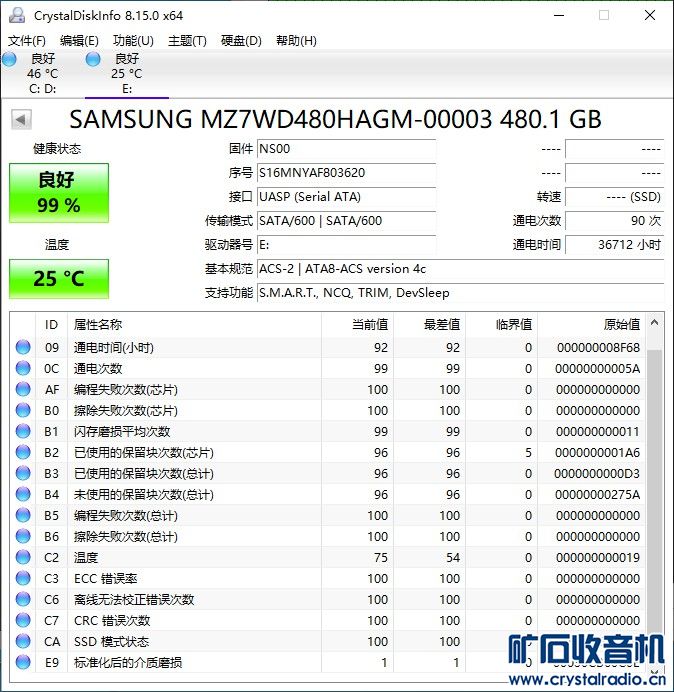Click raw value 000000008F68
Image resolution: width=674 pixels, height=692 pixels.
pos(598,347)
